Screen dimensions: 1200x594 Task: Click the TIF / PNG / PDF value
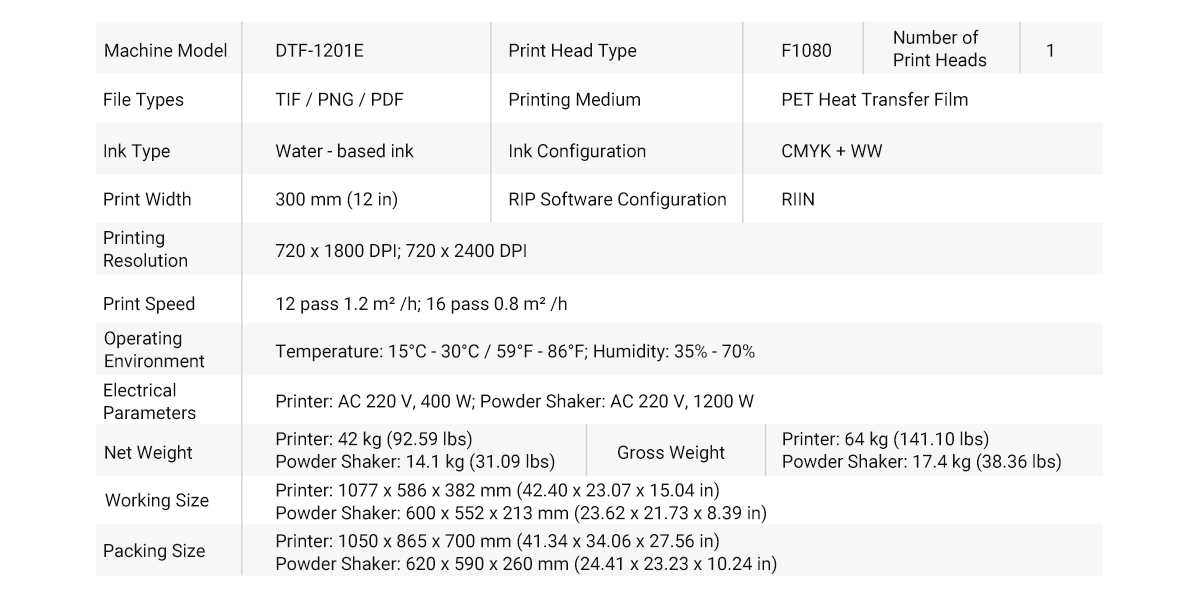click(339, 100)
